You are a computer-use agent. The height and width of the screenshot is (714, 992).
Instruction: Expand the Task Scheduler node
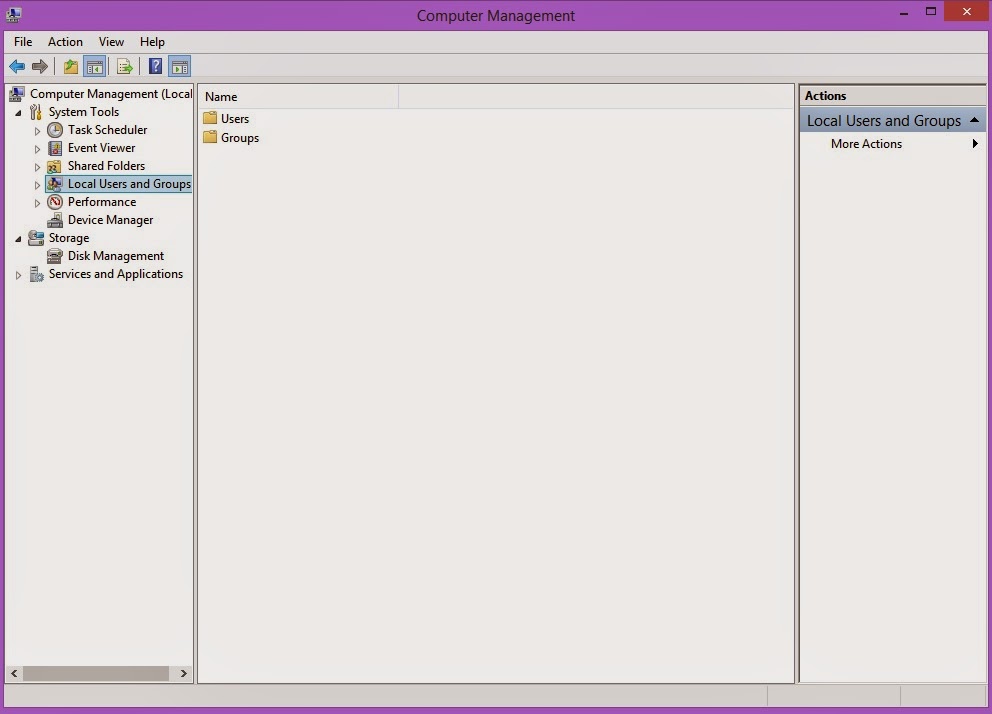37,131
